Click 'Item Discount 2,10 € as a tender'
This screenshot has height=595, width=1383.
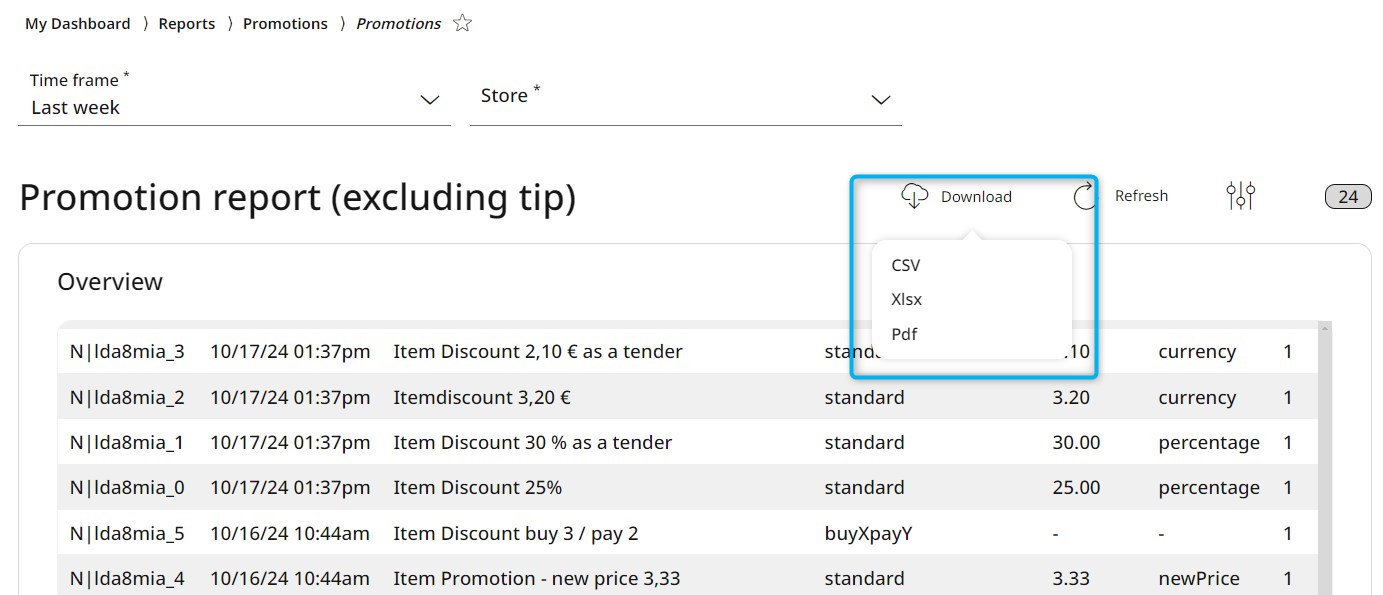(x=538, y=352)
